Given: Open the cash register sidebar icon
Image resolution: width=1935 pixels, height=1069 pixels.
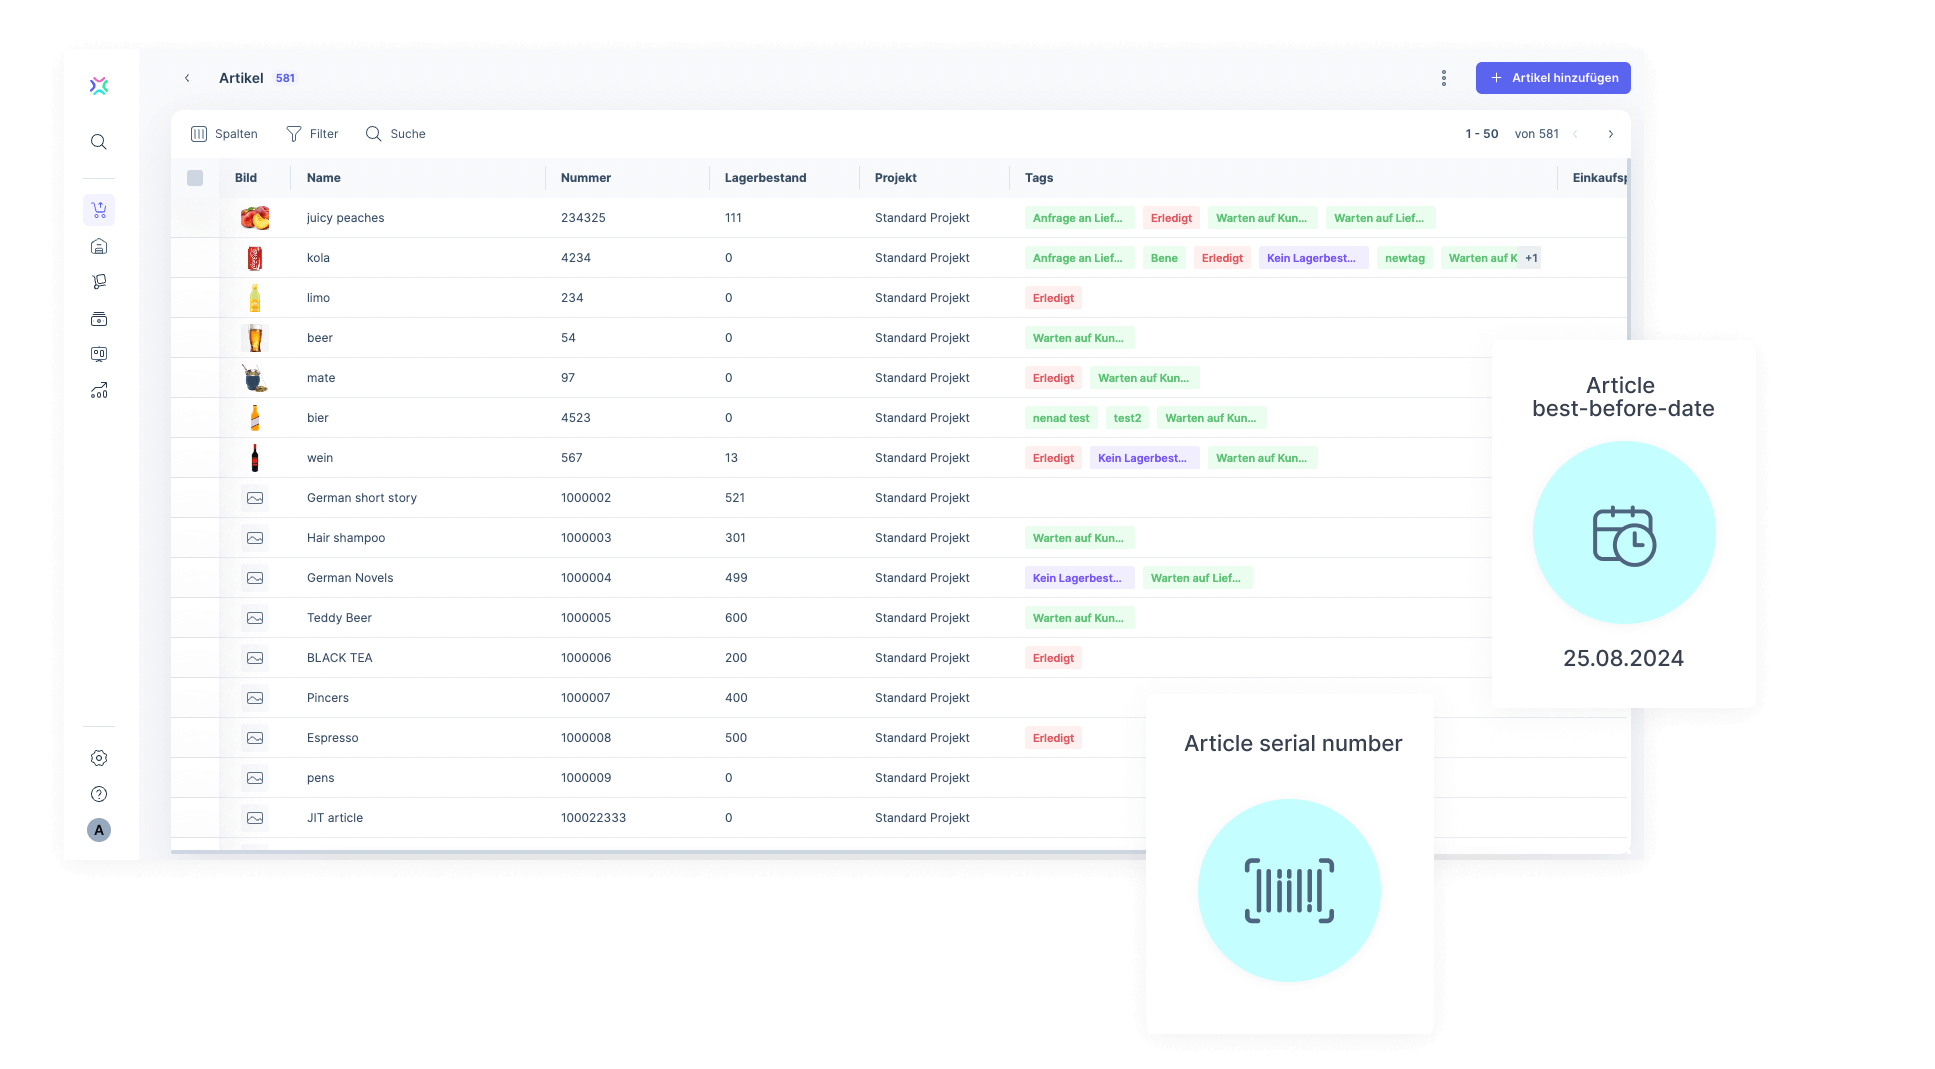Looking at the screenshot, I should [x=99, y=319].
